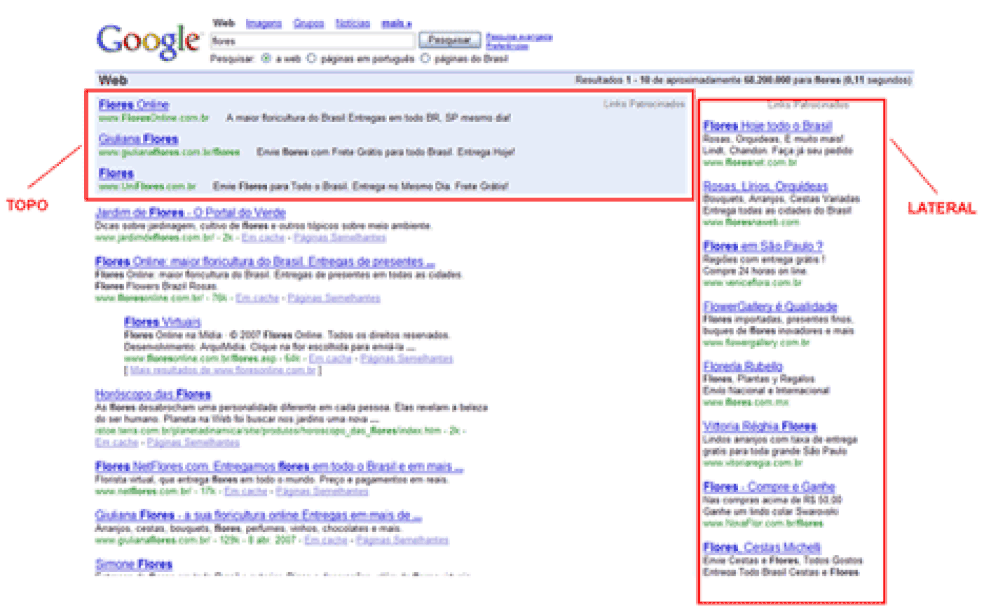Click the 'www.FloresOnline.com.br' green URL text

click(x=154, y=118)
